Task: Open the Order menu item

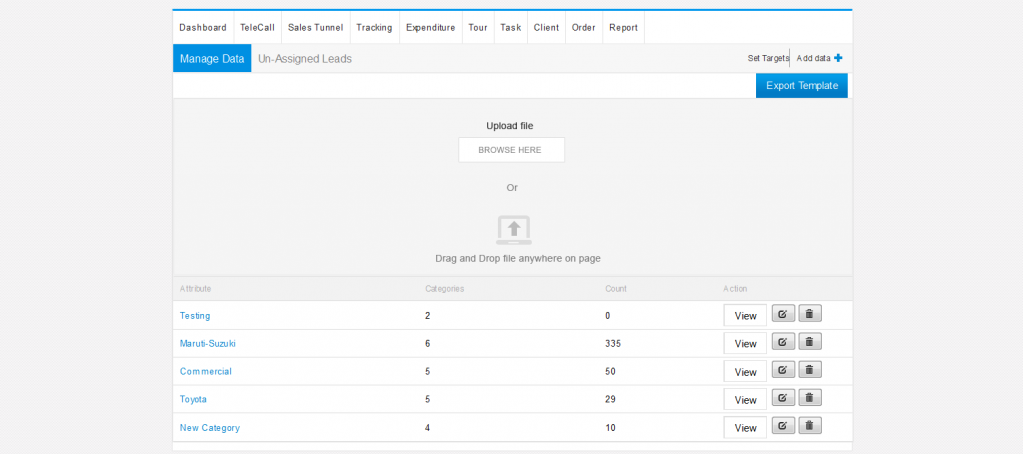Action: [x=584, y=27]
